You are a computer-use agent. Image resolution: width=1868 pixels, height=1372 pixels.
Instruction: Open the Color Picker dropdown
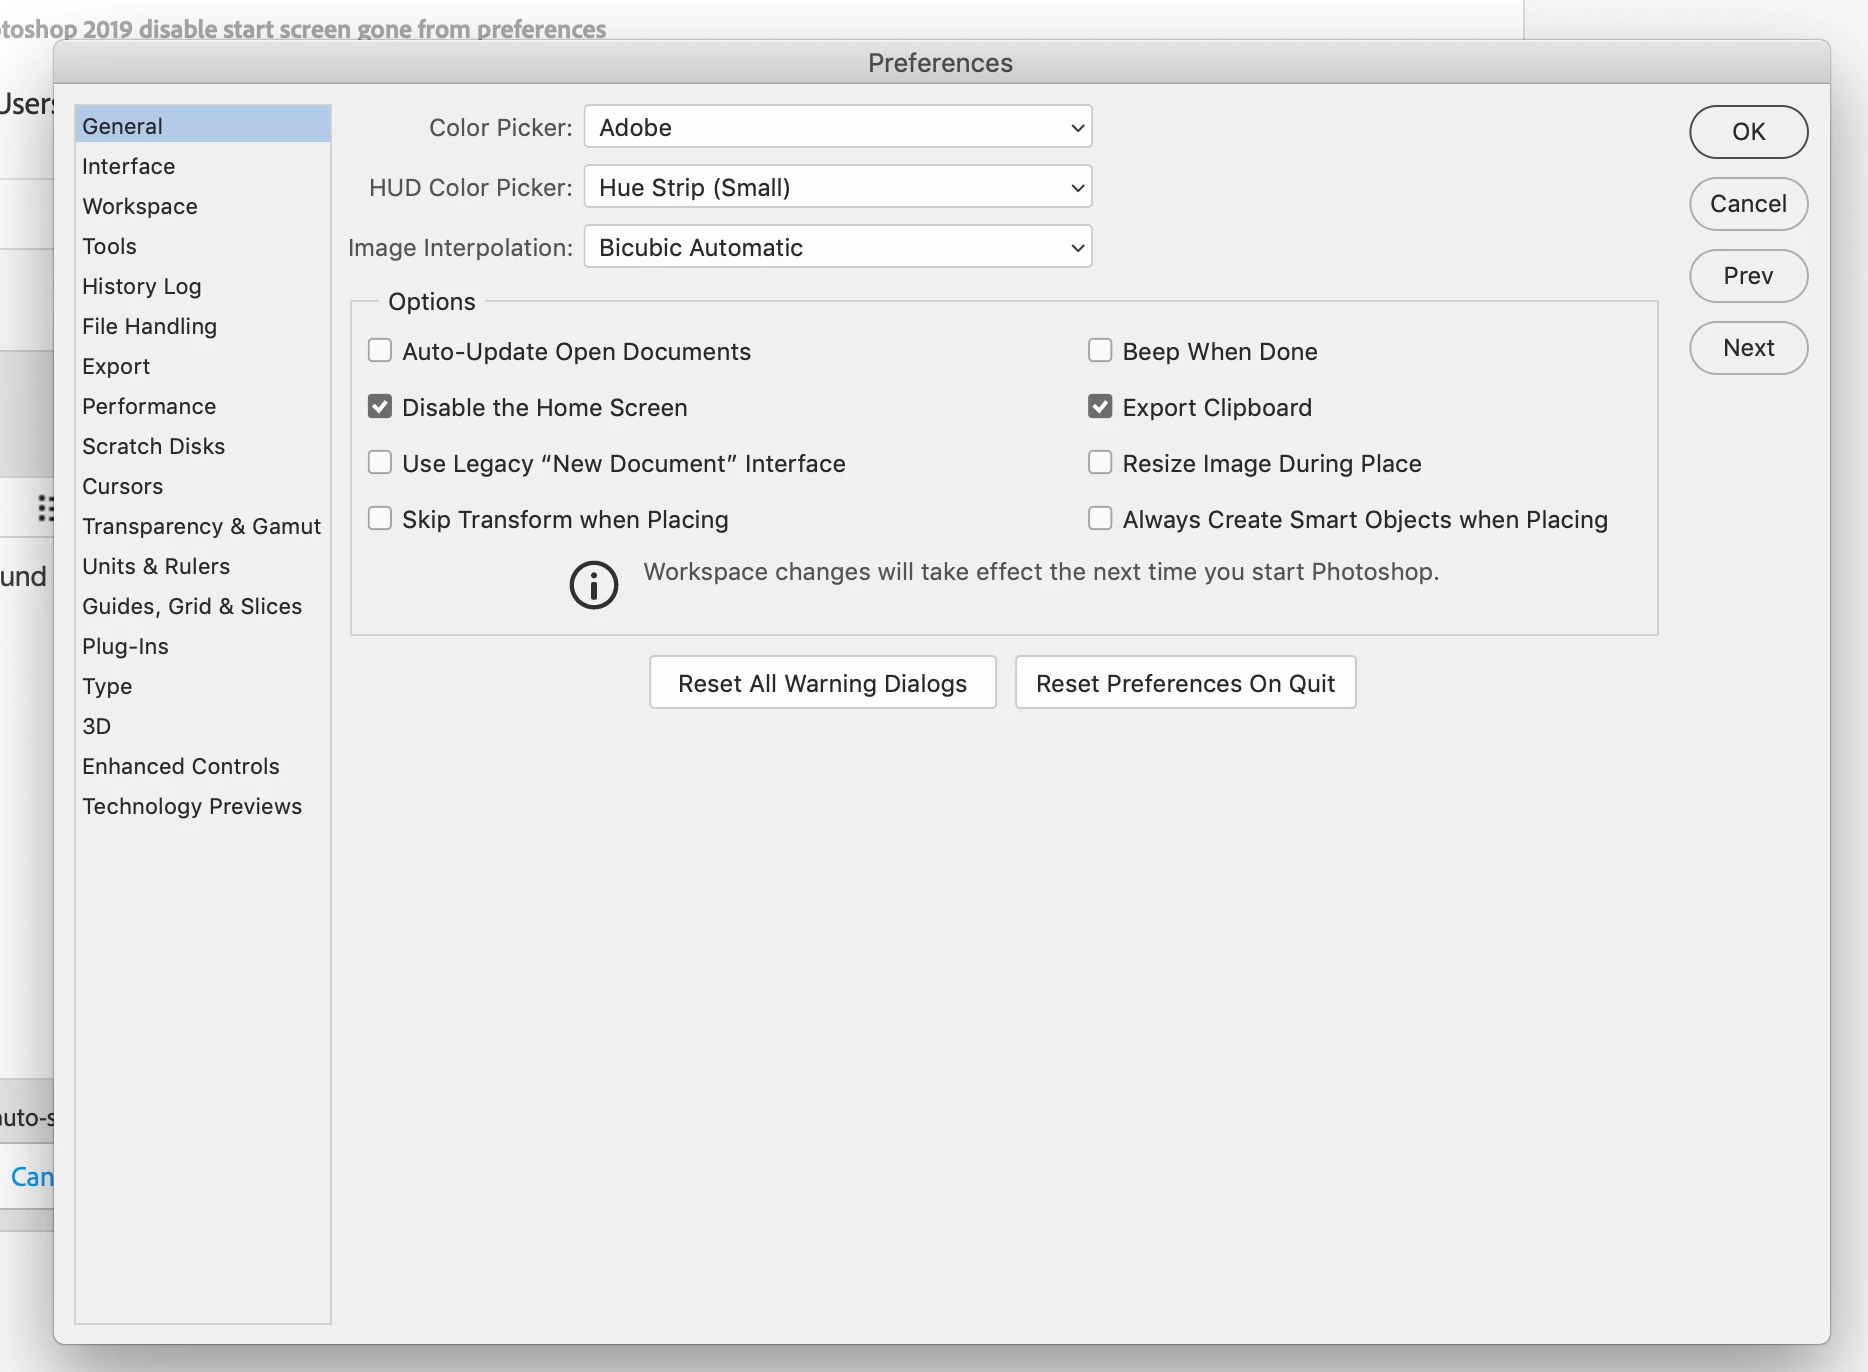838,127
